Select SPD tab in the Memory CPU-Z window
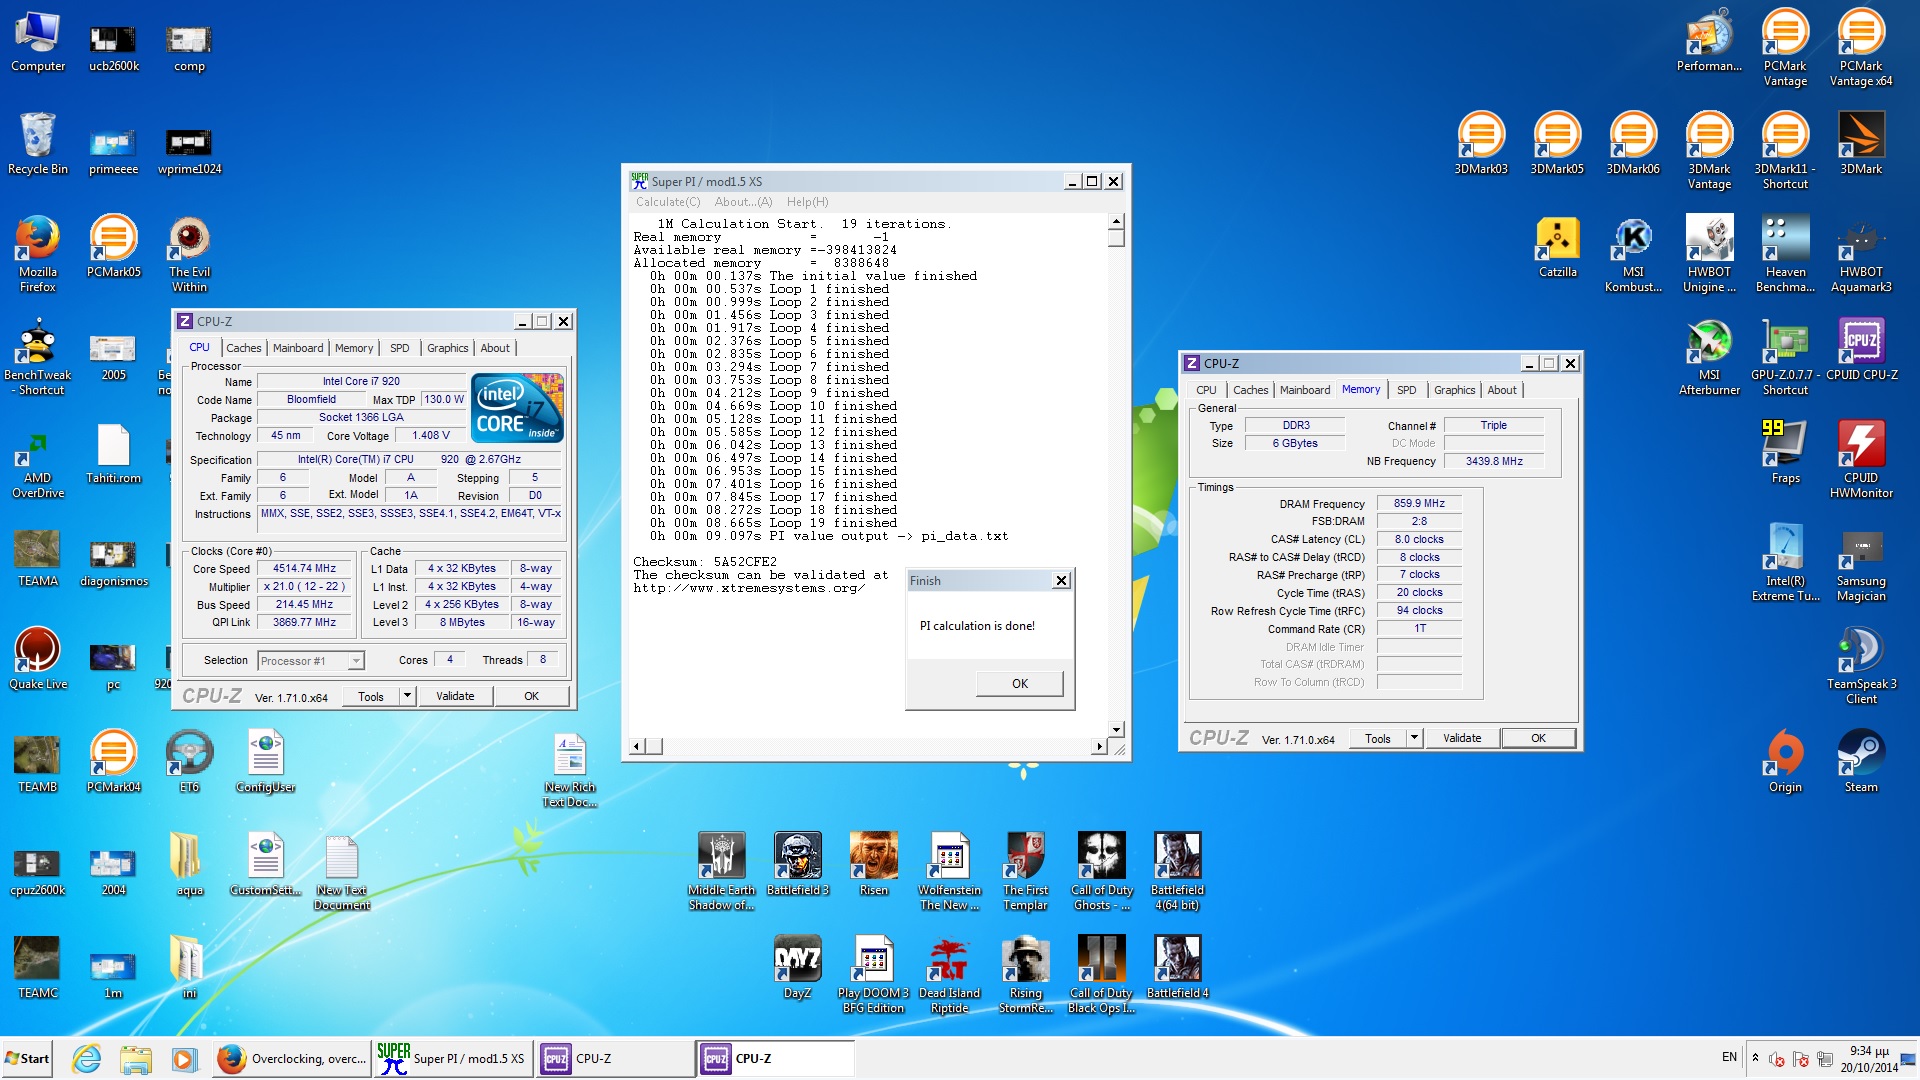 point(1406,390)
